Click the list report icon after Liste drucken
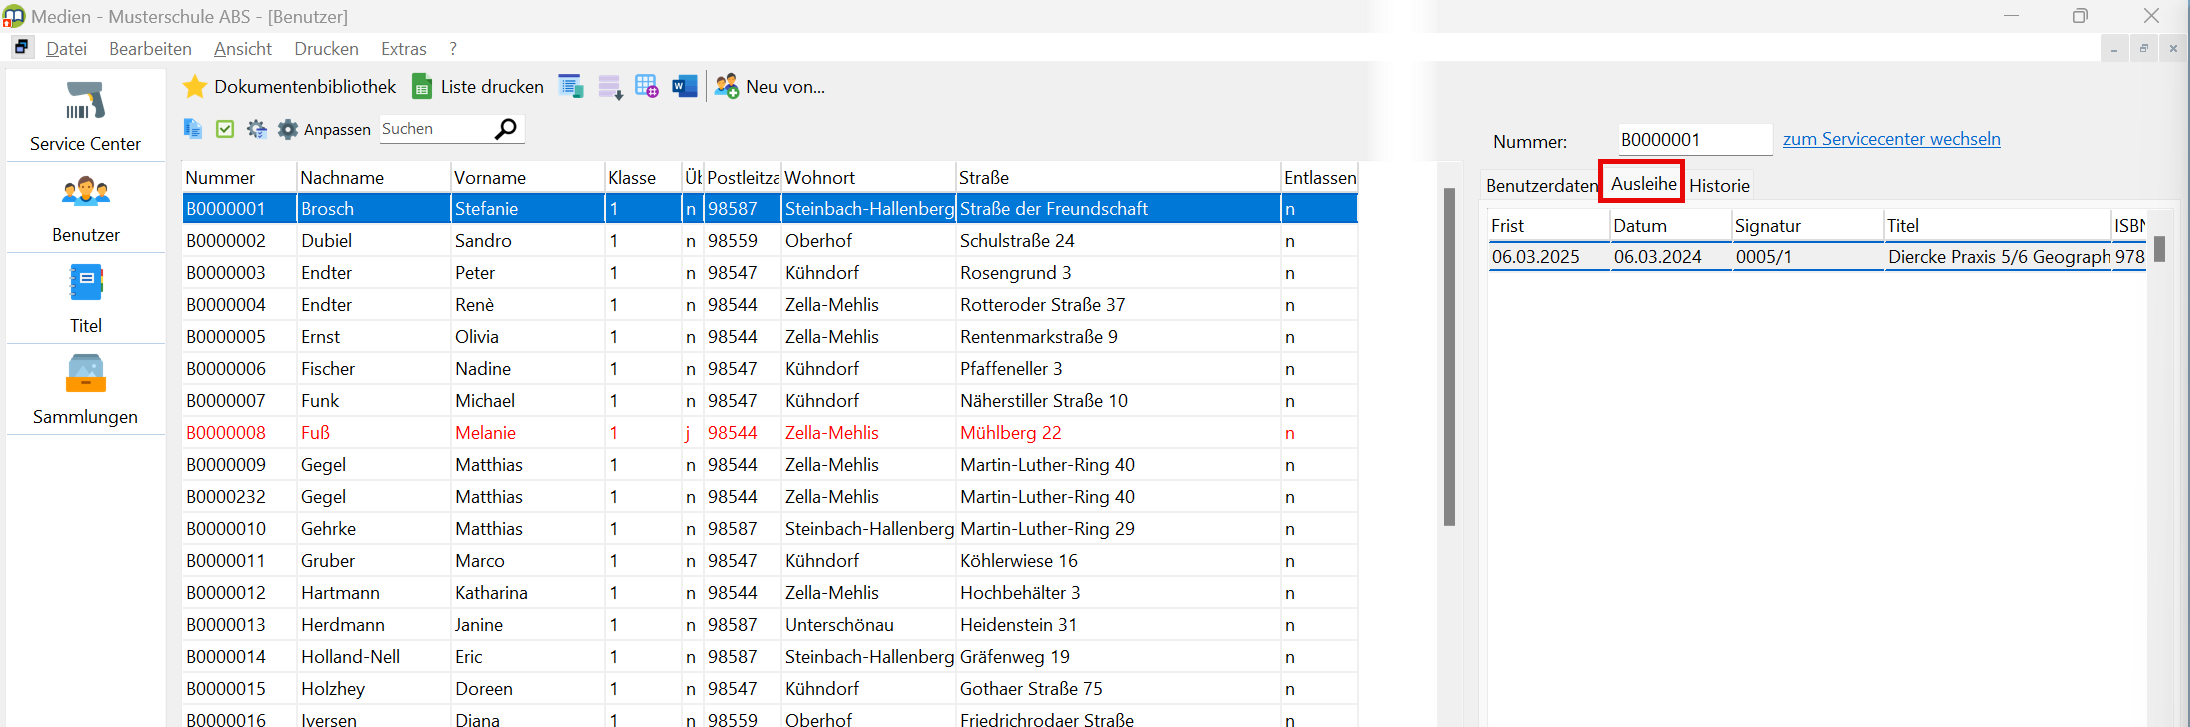This screenshot has height=727, width=2190. tap(571, 87)
